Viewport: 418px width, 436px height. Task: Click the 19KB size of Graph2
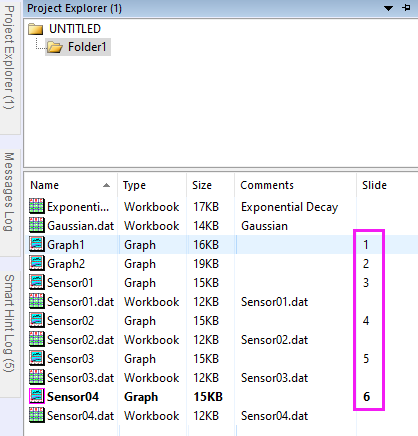206,264
